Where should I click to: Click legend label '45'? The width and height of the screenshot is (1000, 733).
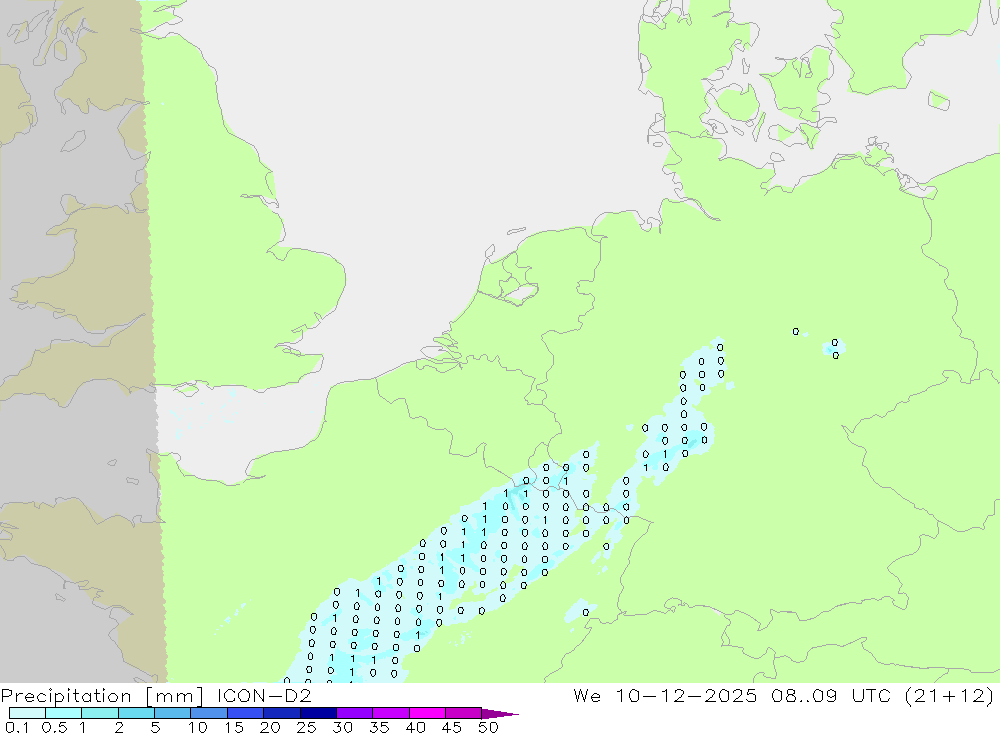point(452,727)
